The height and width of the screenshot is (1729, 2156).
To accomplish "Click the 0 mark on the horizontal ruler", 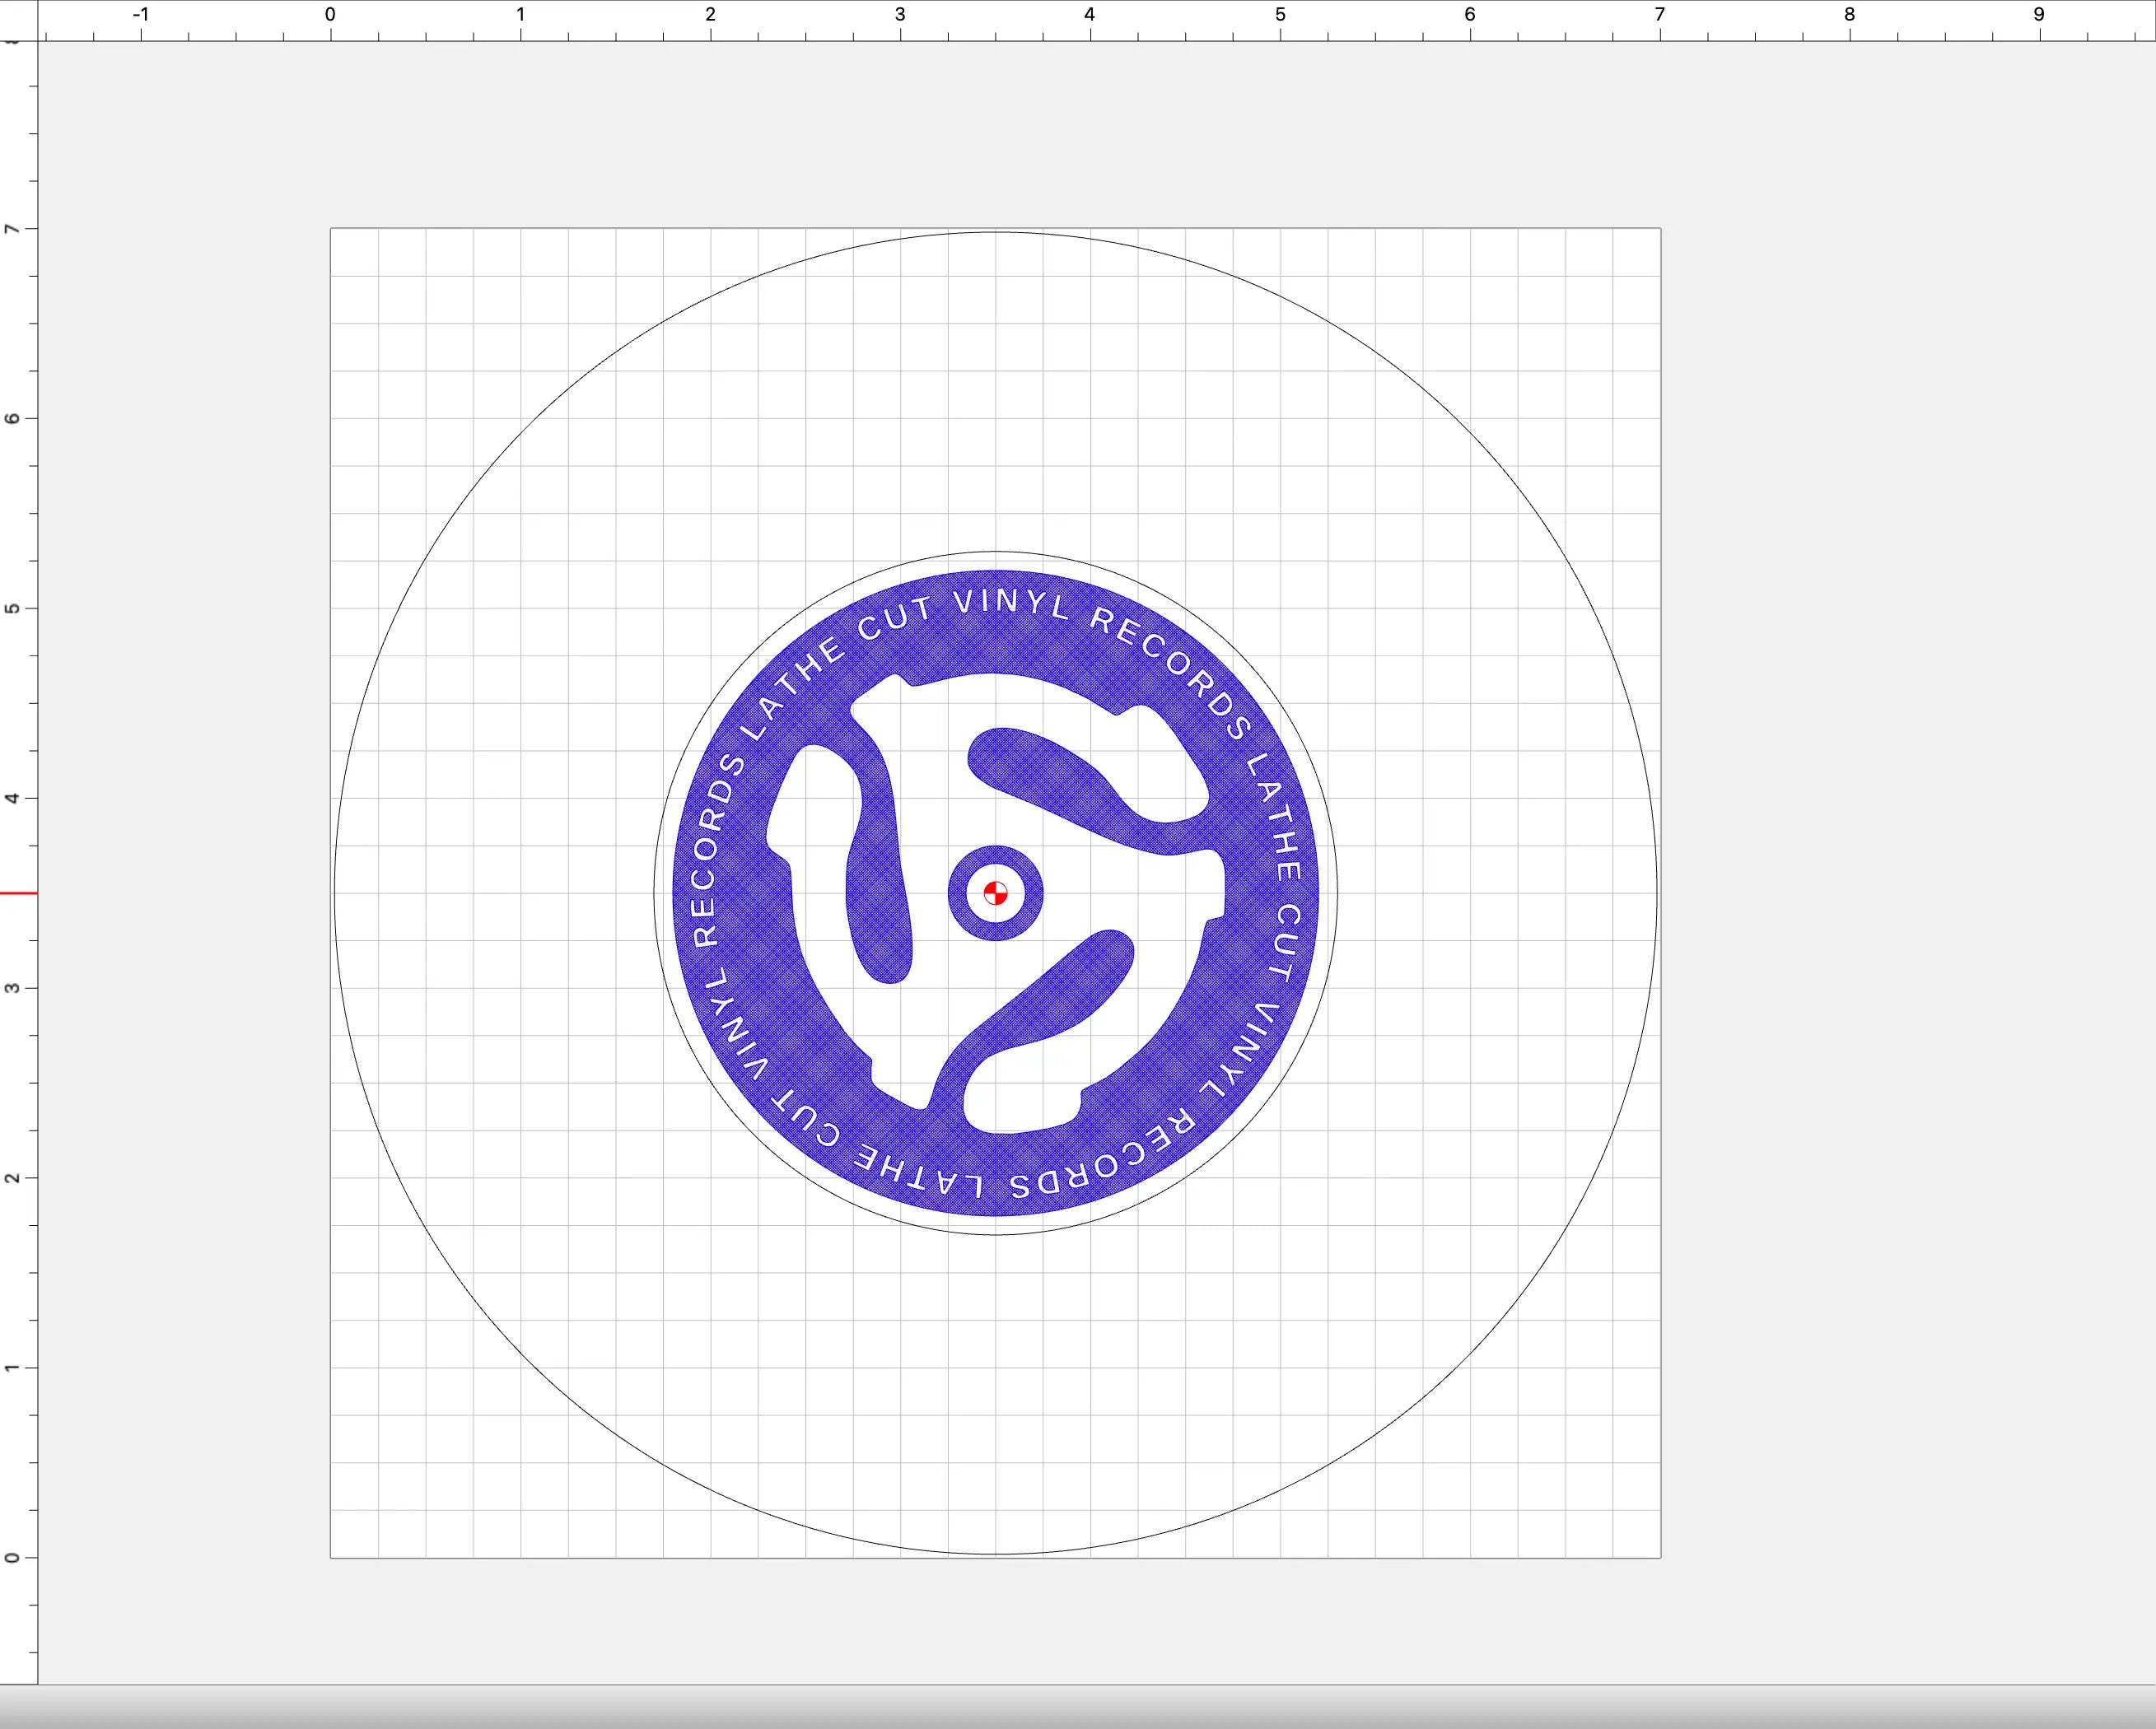I will (x=330, y=15).
